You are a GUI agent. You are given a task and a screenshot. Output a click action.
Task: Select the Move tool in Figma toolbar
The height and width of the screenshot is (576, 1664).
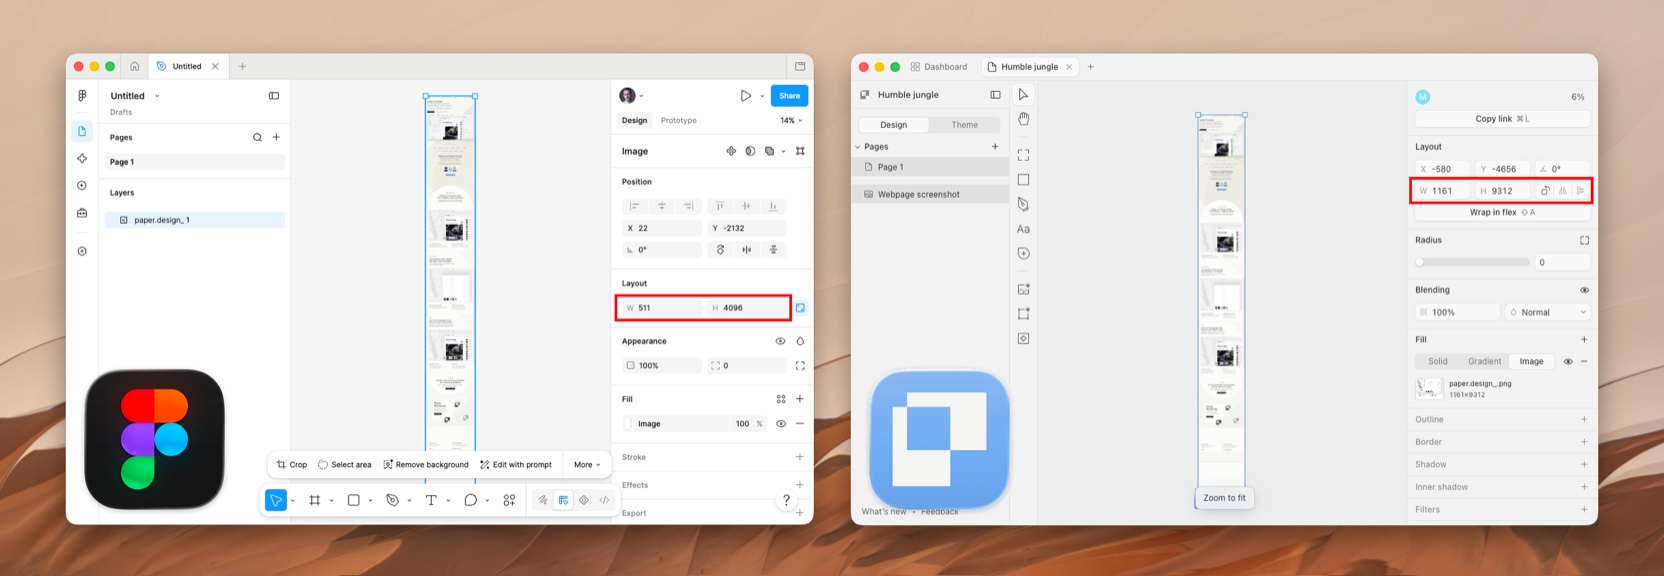pyautogui.click(x=276, y=500)
